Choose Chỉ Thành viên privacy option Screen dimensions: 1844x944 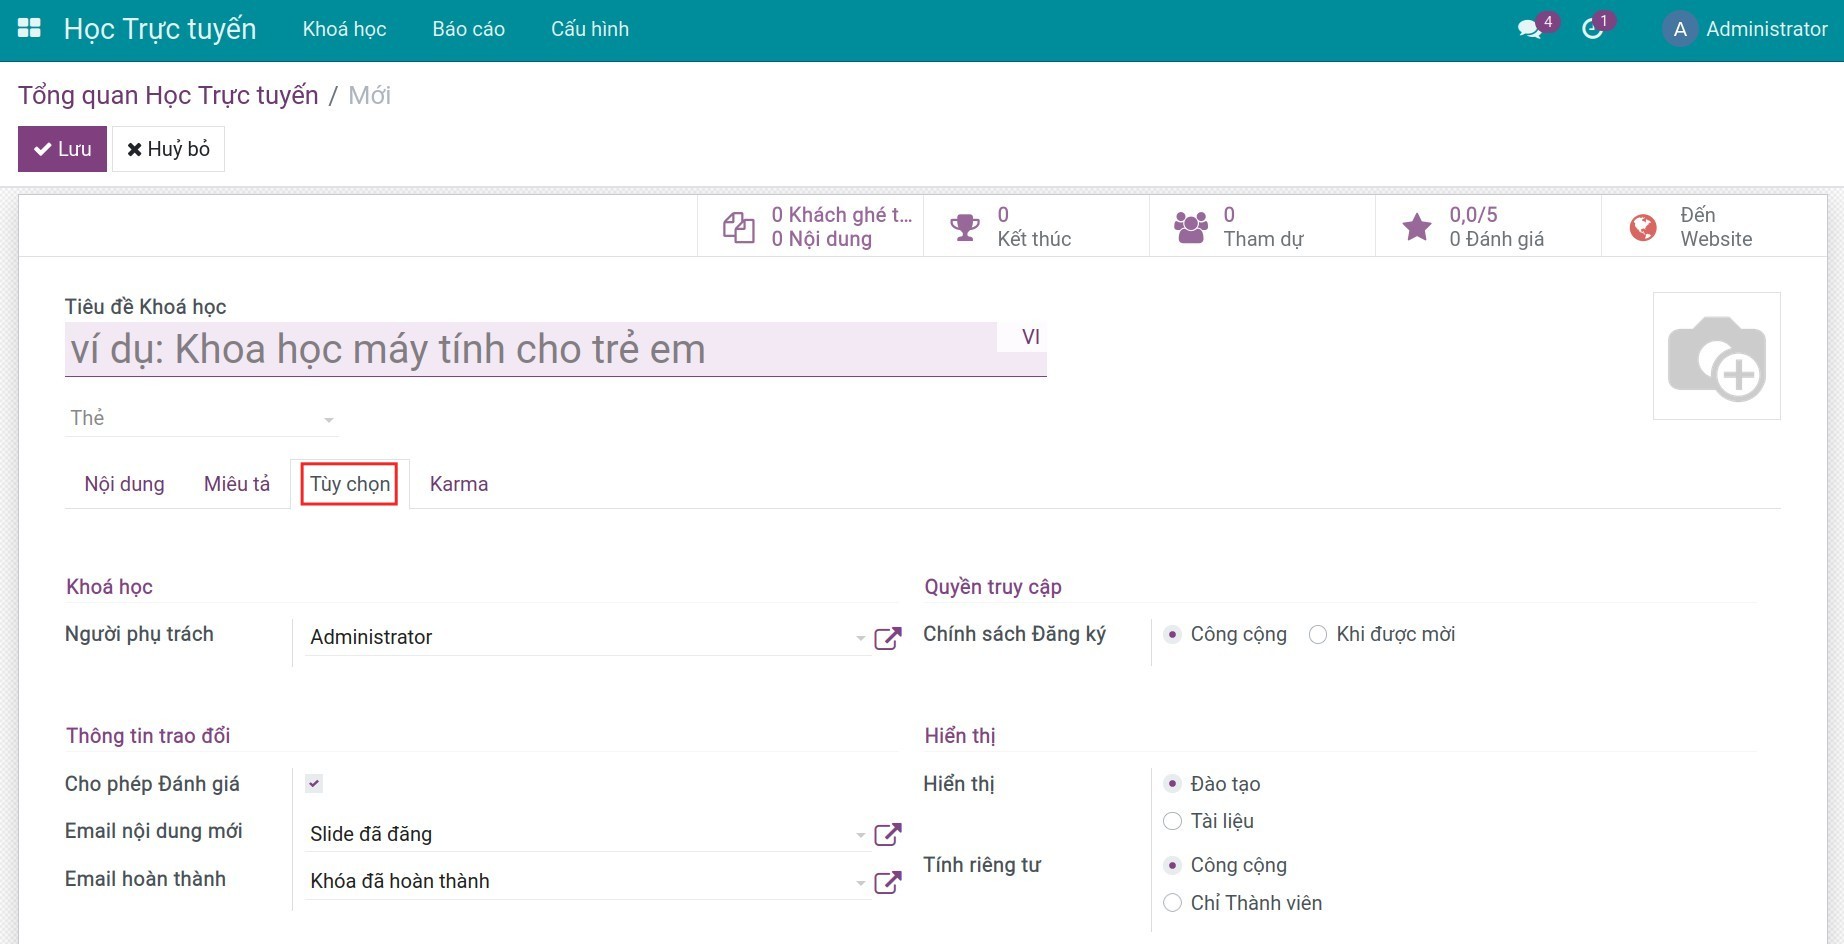point(1173,903)
